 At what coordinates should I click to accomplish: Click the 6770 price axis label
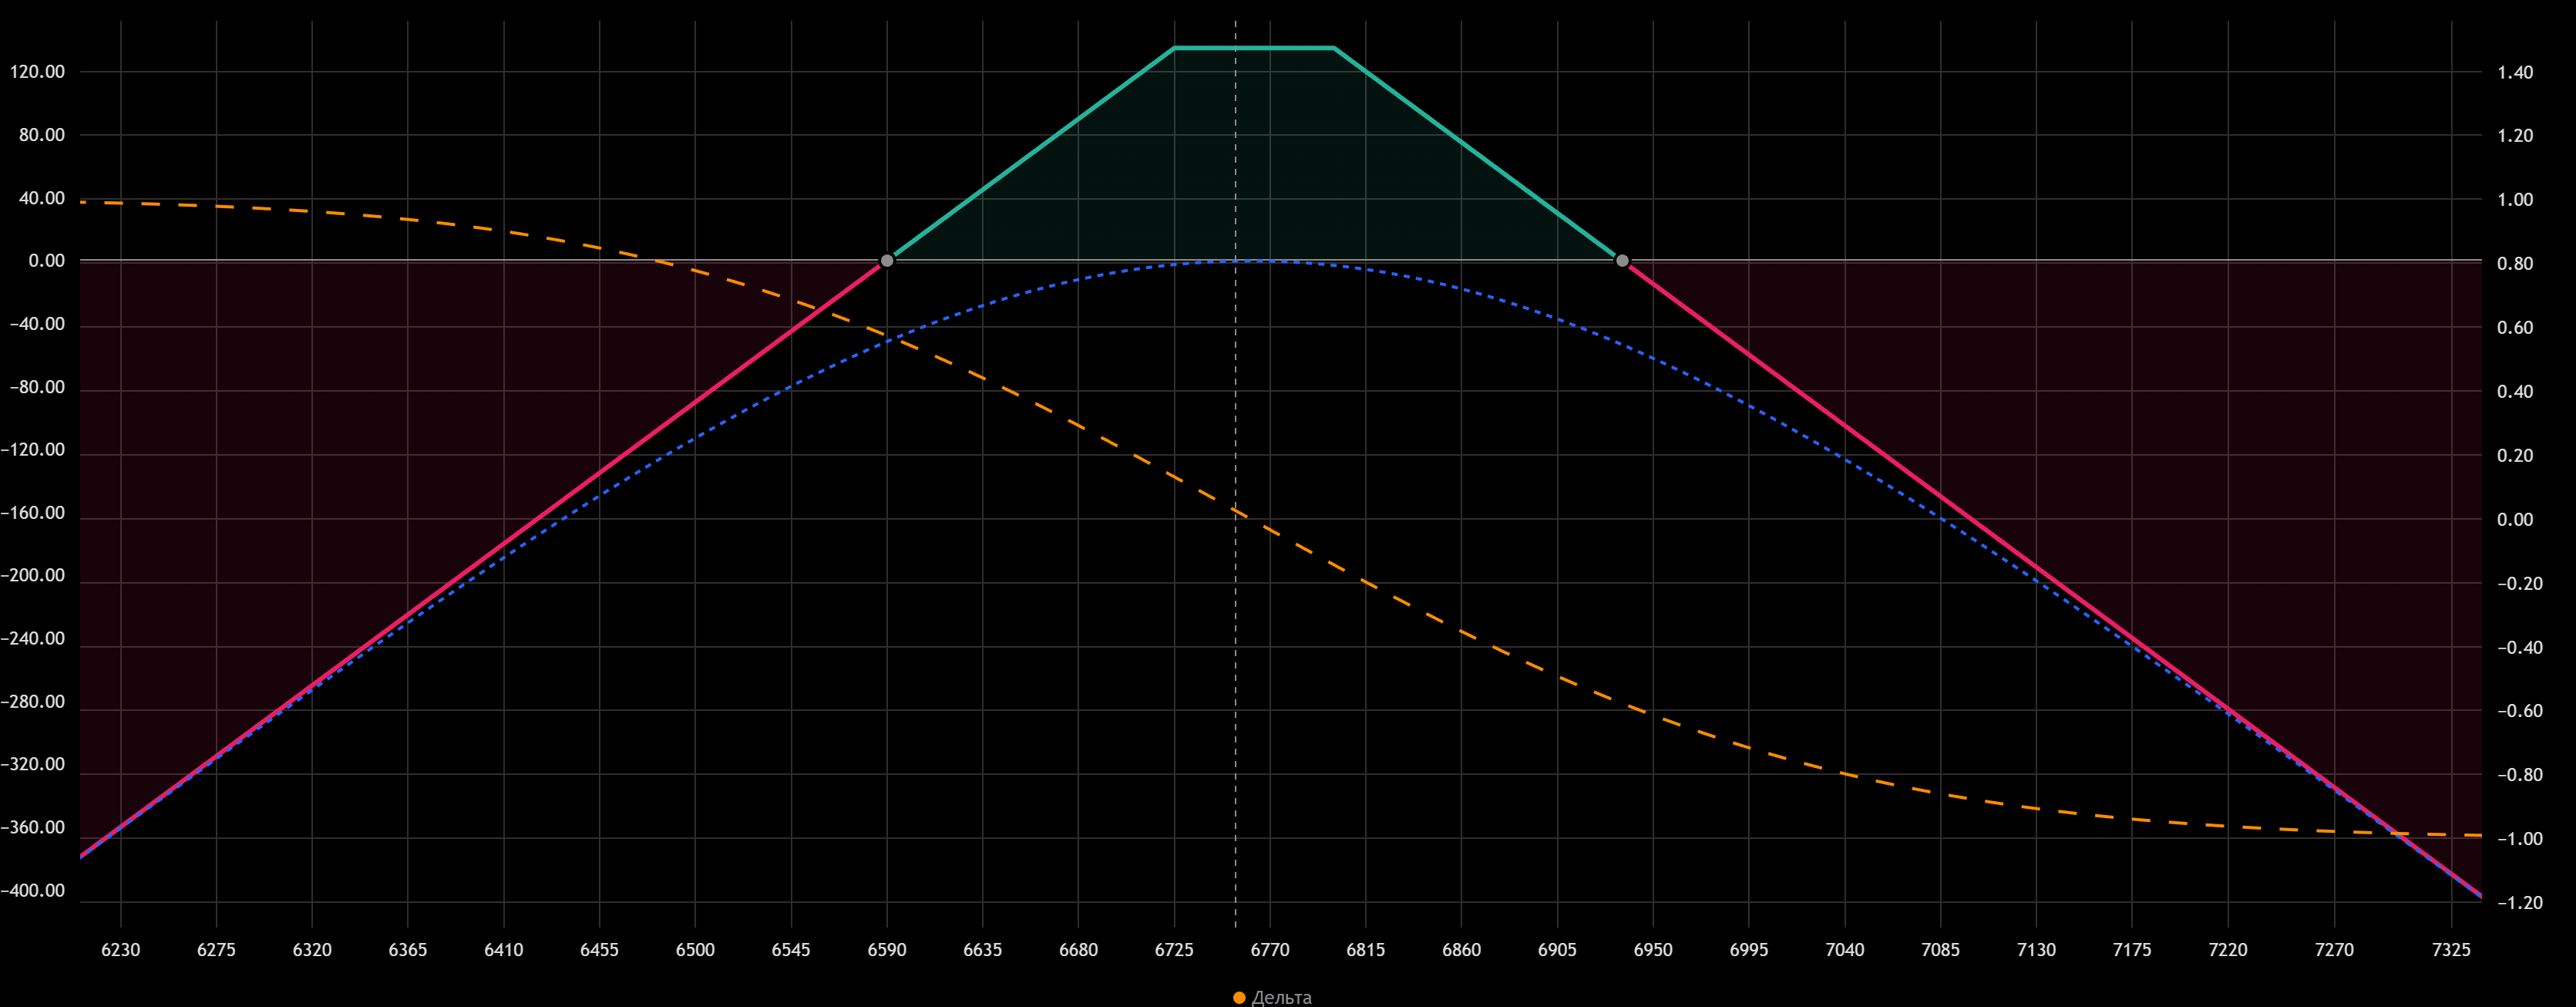1270,950
